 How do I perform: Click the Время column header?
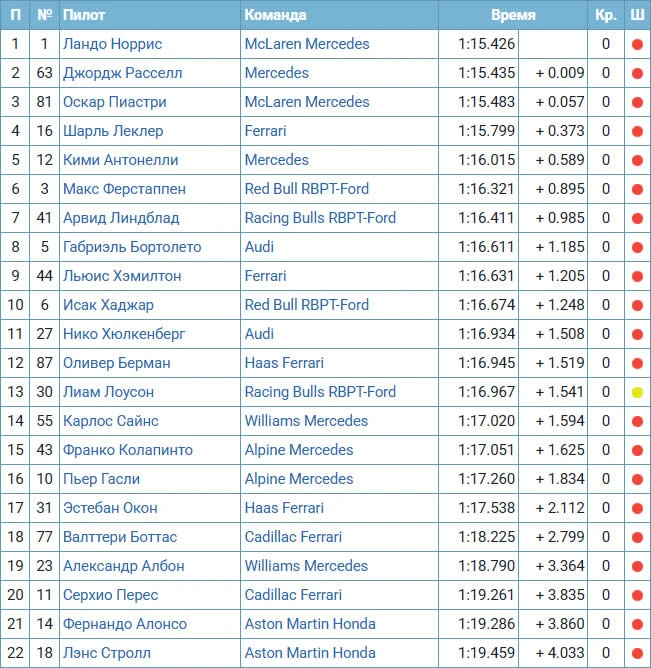click(513, 15)
